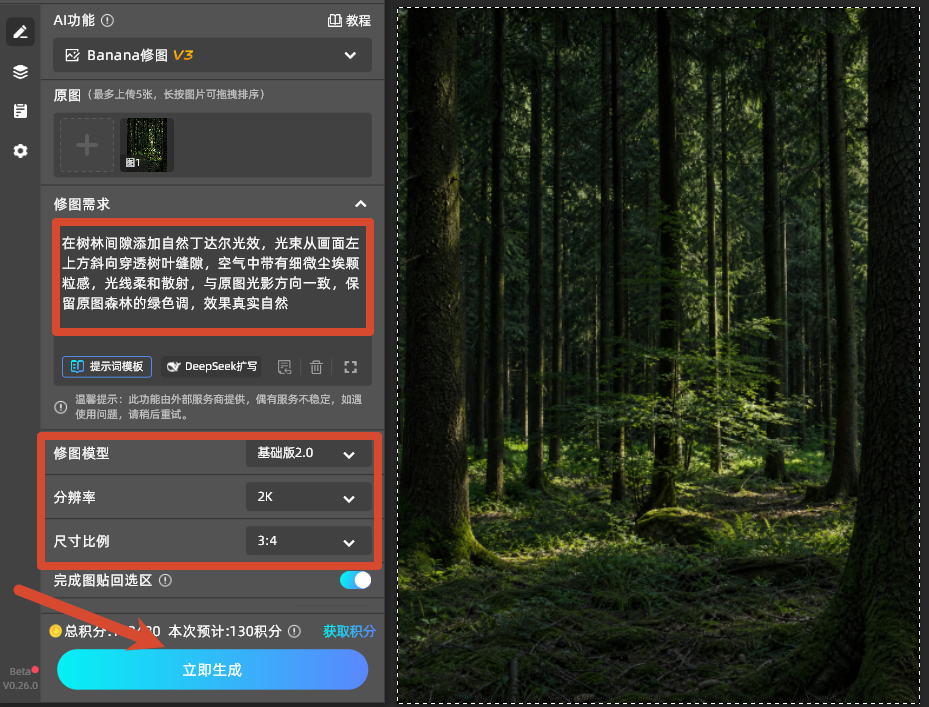The width and height of the screenshot is (929, 707).
Task: Open the document list icon in sidebar
Action: (x=20, y=111)
